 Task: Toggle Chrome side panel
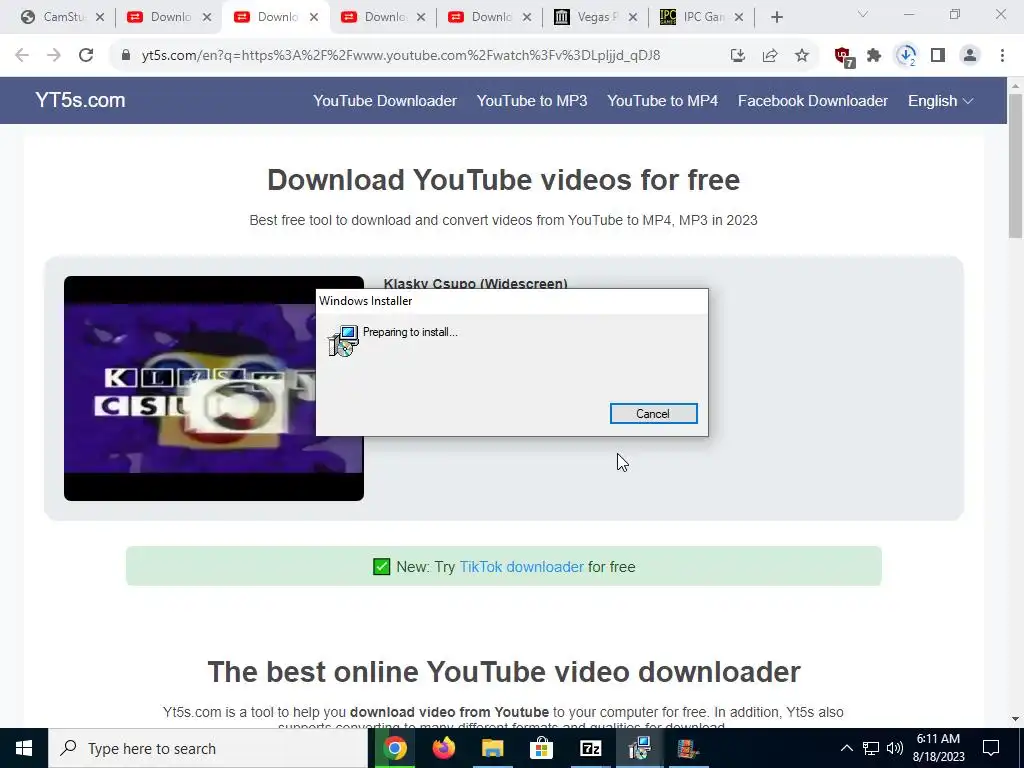[x=938, y=56]
